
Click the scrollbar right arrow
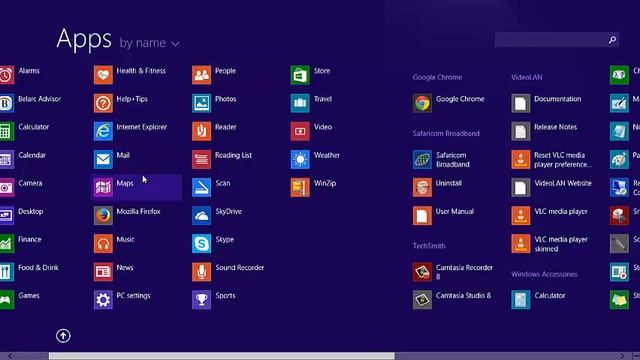(x=622, y=356)
